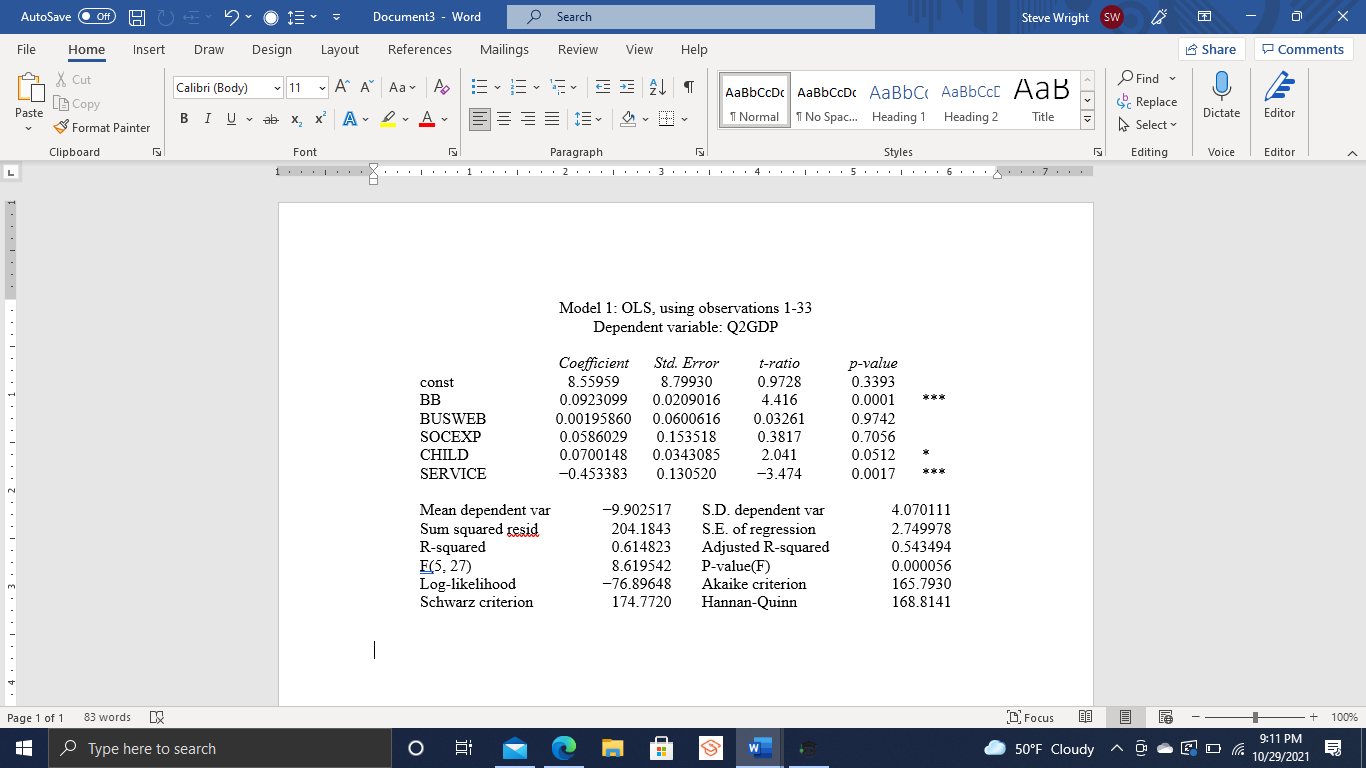Switch to the Insert tab
The image size is (1366, 768).
[149, 49]
